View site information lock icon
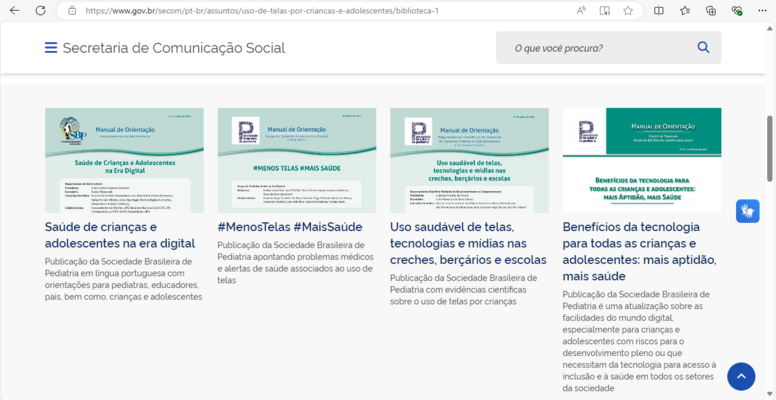Image resolution: width=776 pixels, height=400 pixels. tap(72, 10)
